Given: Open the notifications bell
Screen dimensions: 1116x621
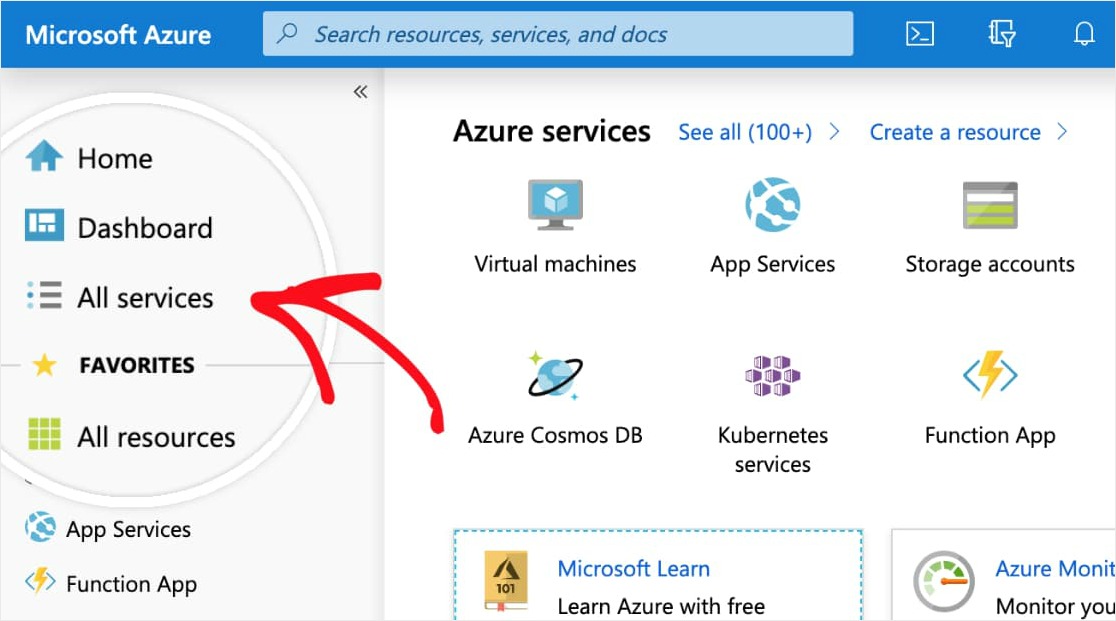Looking at the screenshot, I should click(1084, 33).
